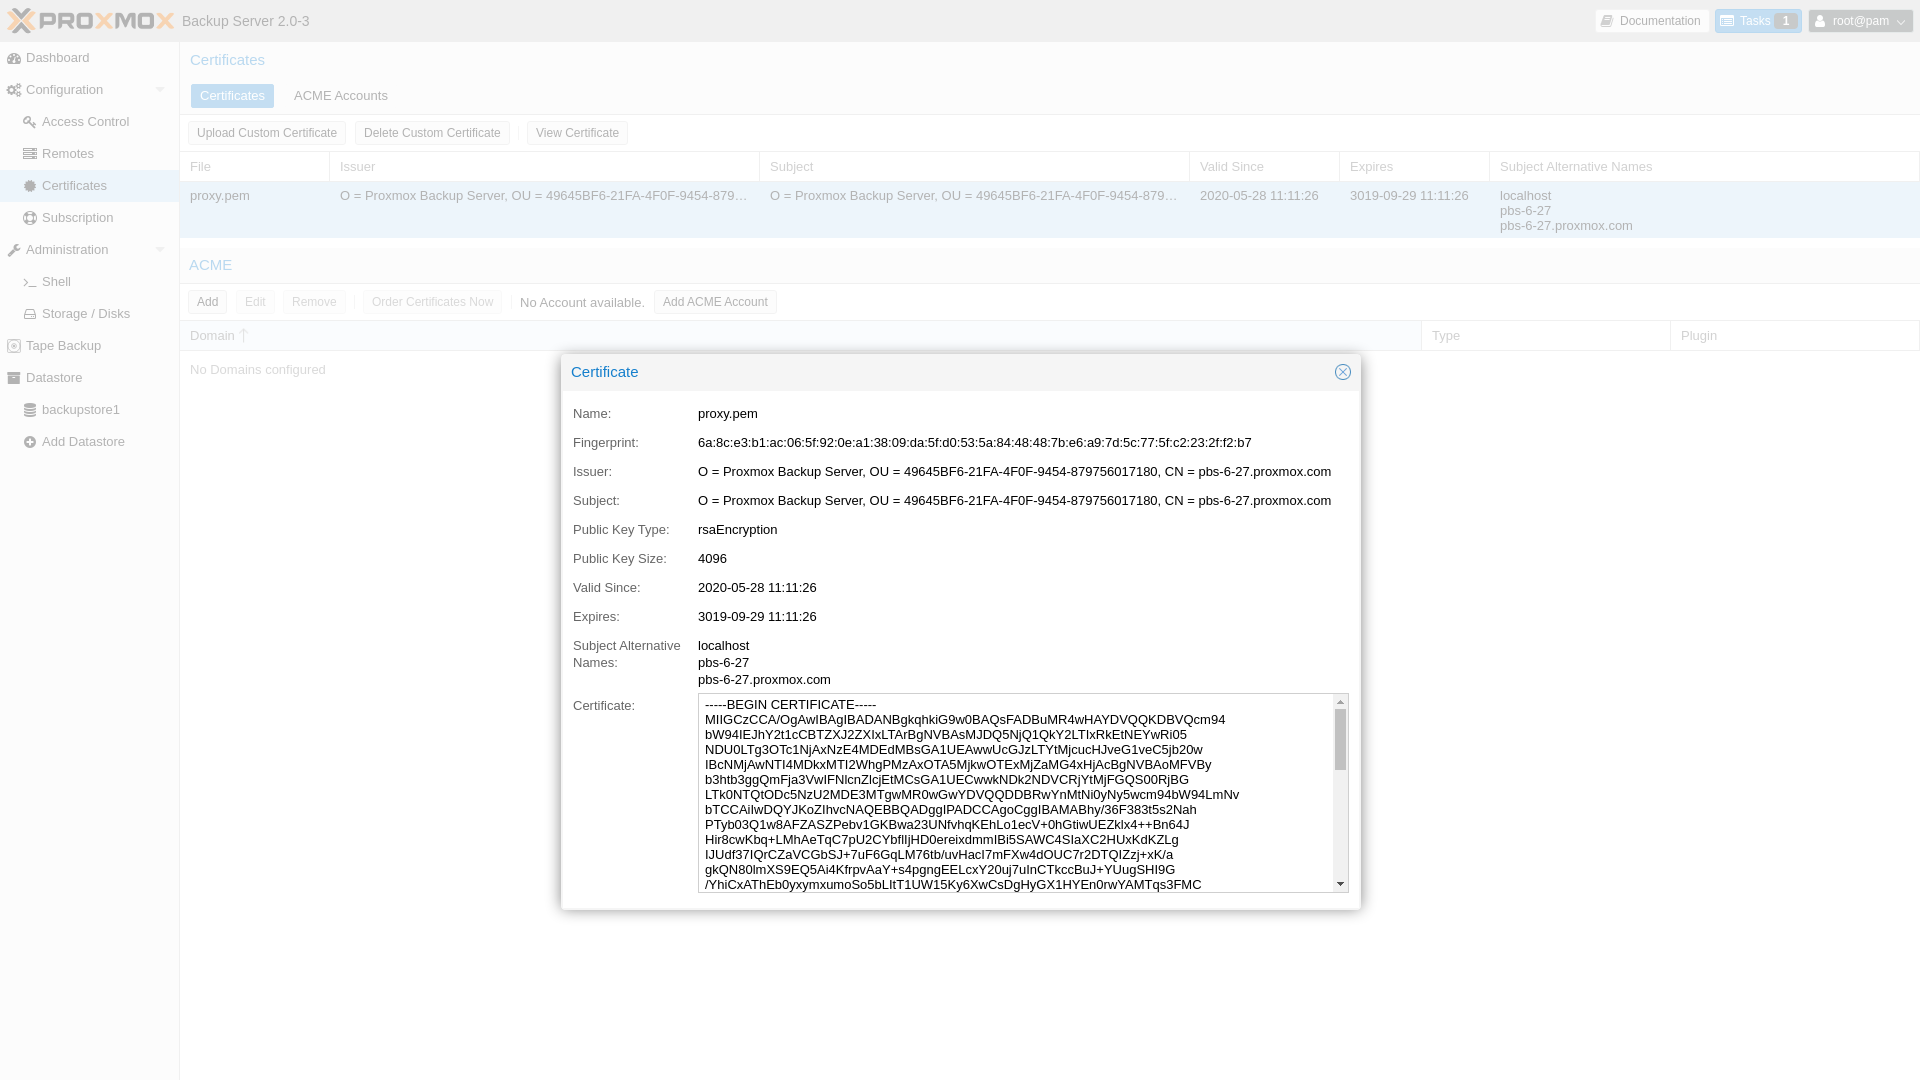Close the Certificate dialog

coord(1342,372)
